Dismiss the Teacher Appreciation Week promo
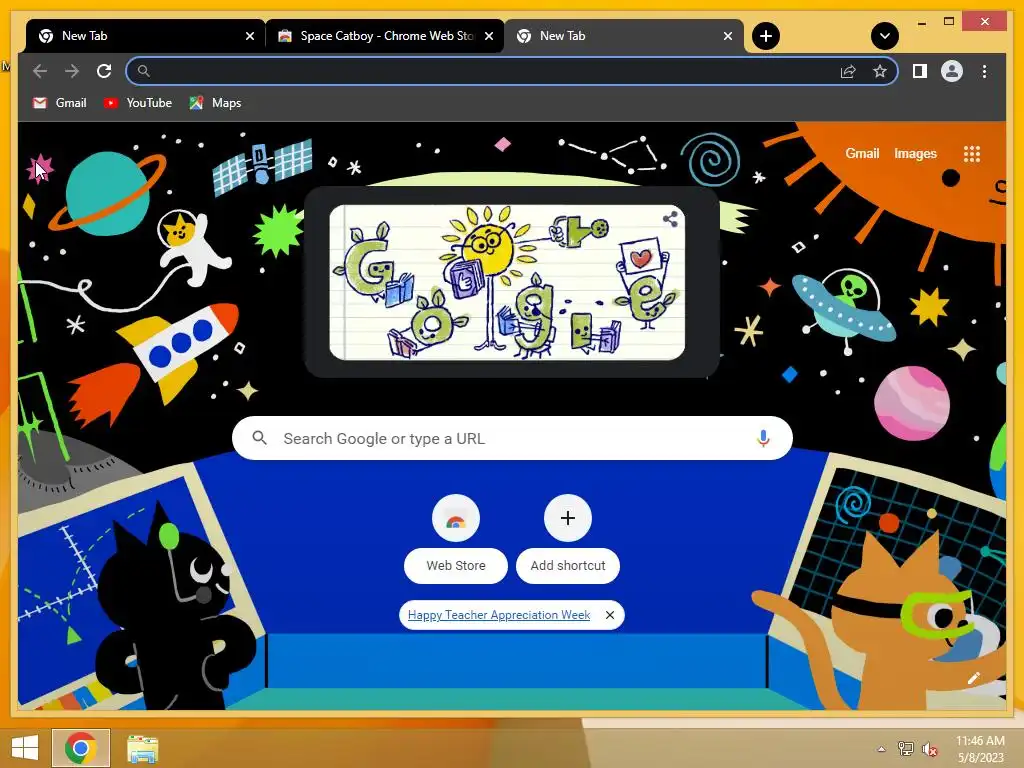Image resolution: width=1024 pixels, height=768 pixels. [609, 615]
